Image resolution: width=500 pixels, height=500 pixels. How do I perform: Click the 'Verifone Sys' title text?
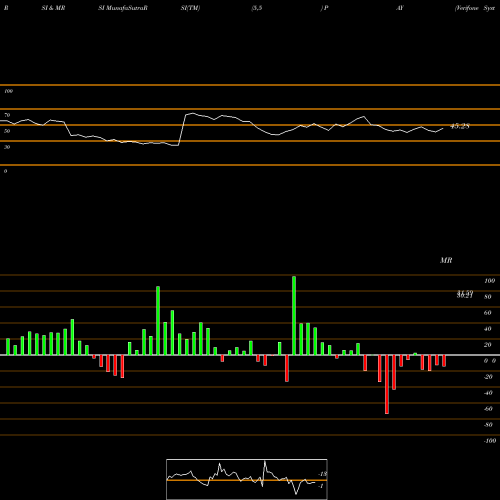click(x=475, y=8)
